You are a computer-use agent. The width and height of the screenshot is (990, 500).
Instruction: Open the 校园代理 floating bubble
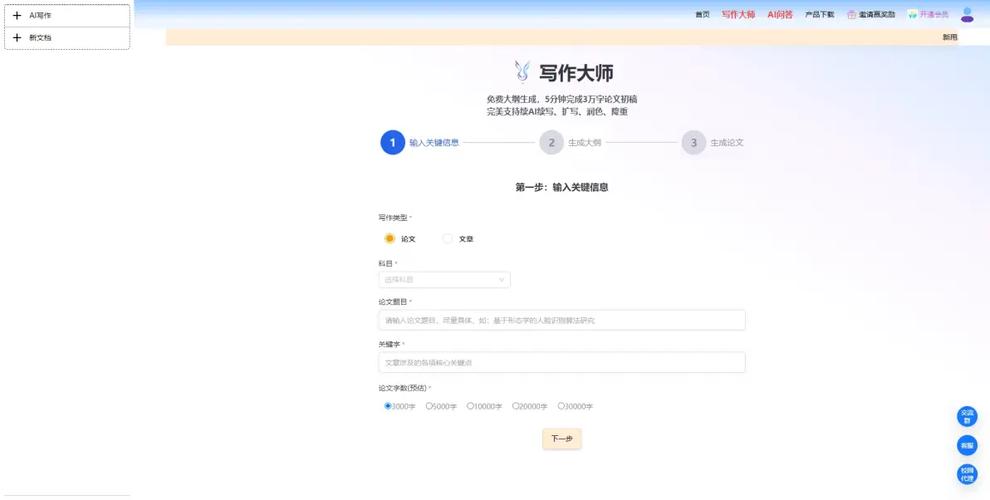click(967, 475)
